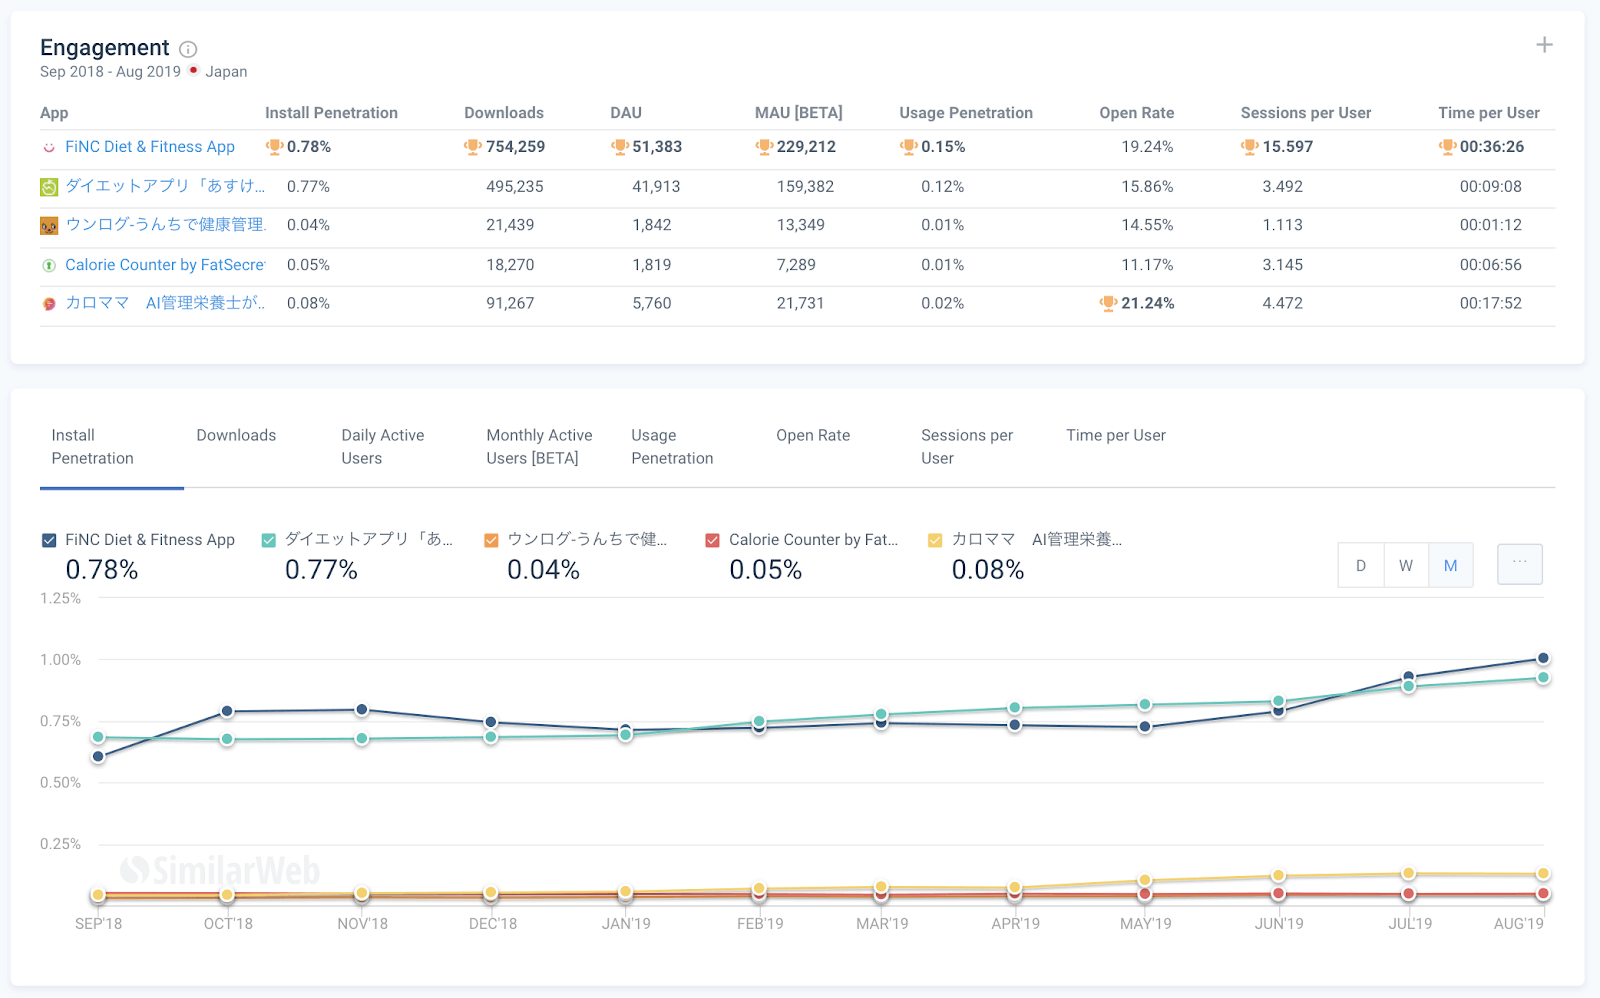Click the 5,760 DAU value
This screenshot has width=1600, height=998.
pyautogui.click(x=652, y=303)
